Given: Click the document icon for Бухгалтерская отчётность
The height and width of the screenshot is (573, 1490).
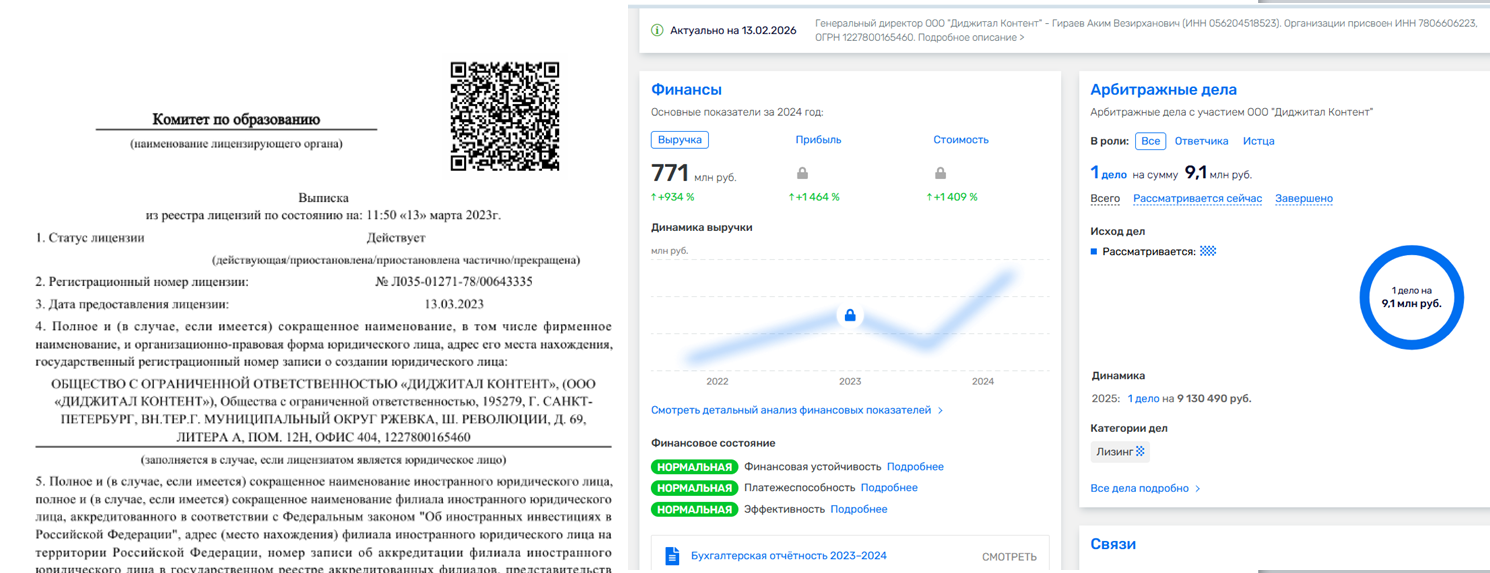Looking at the screenshot, I should tap(672, 556).
